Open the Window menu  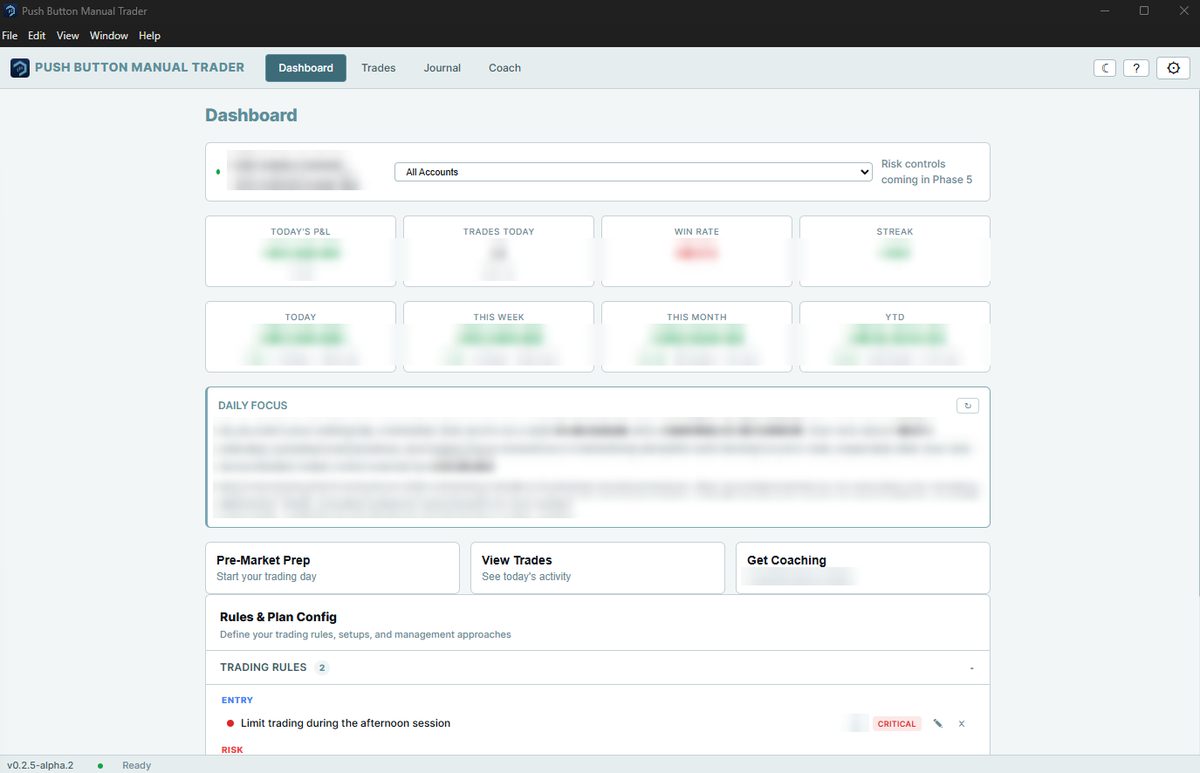tap(109, 35)
